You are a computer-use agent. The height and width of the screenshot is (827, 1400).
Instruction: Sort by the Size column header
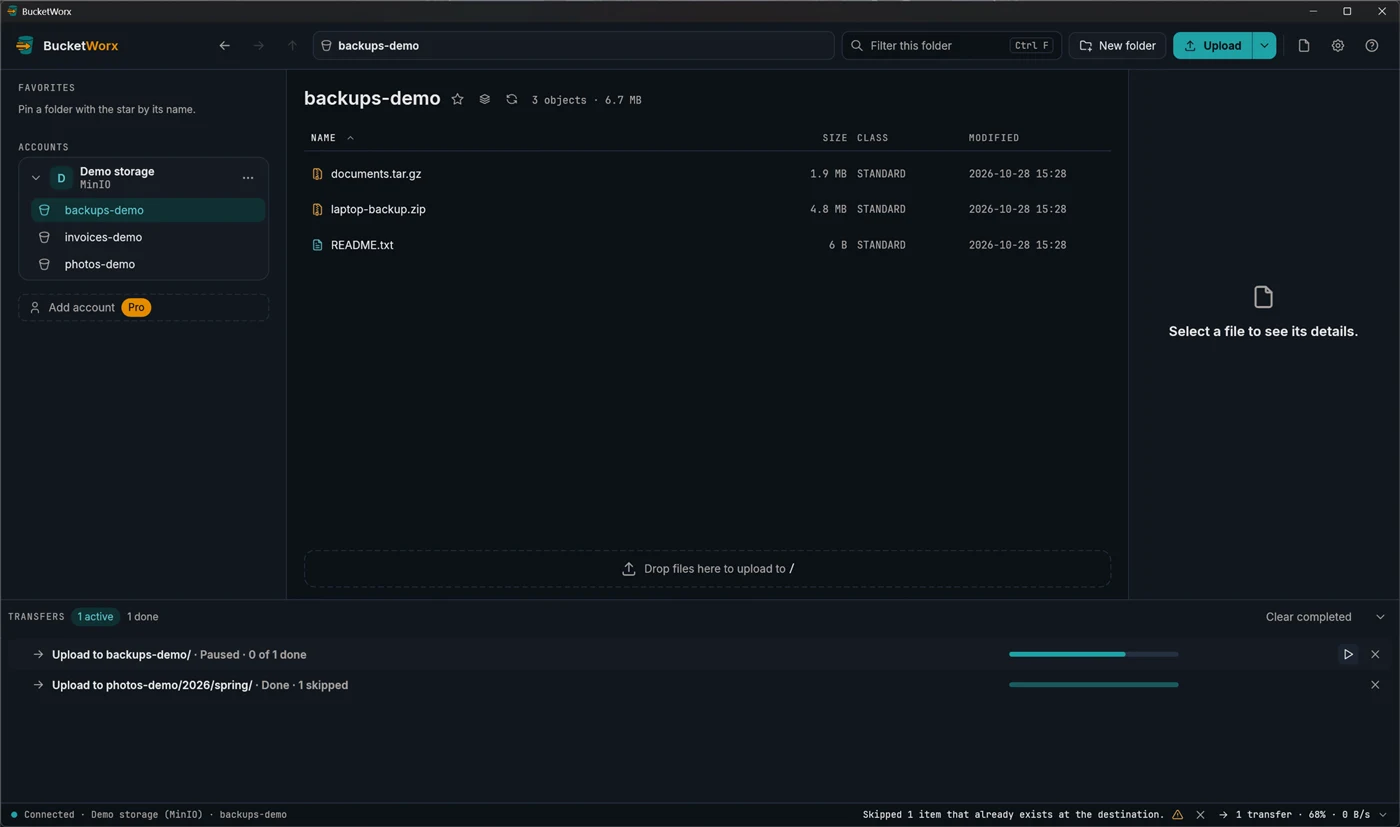tap(834, 138)
